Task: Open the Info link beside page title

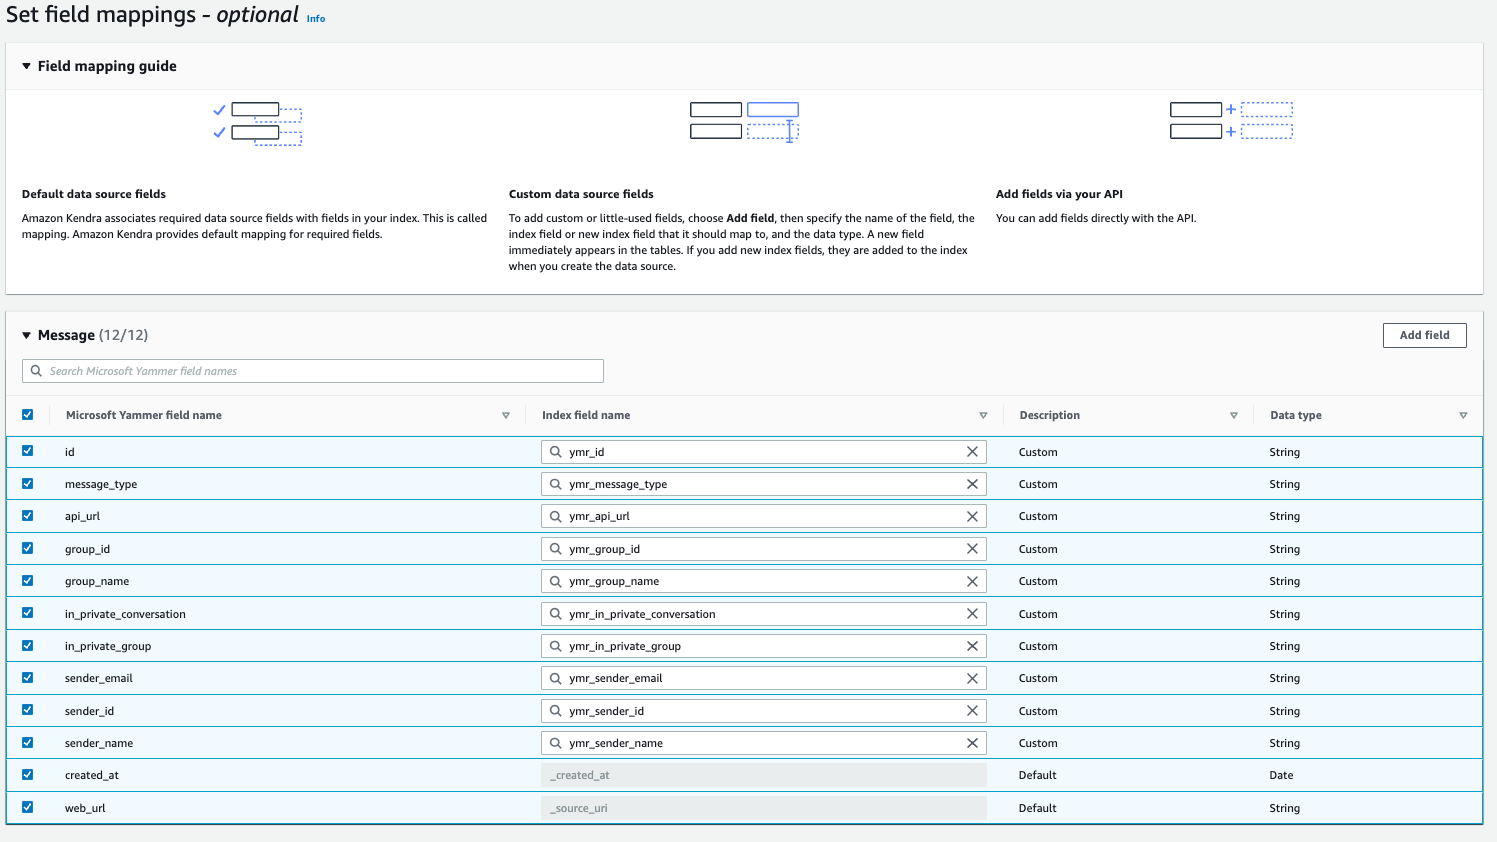Action: coord(316,19)
